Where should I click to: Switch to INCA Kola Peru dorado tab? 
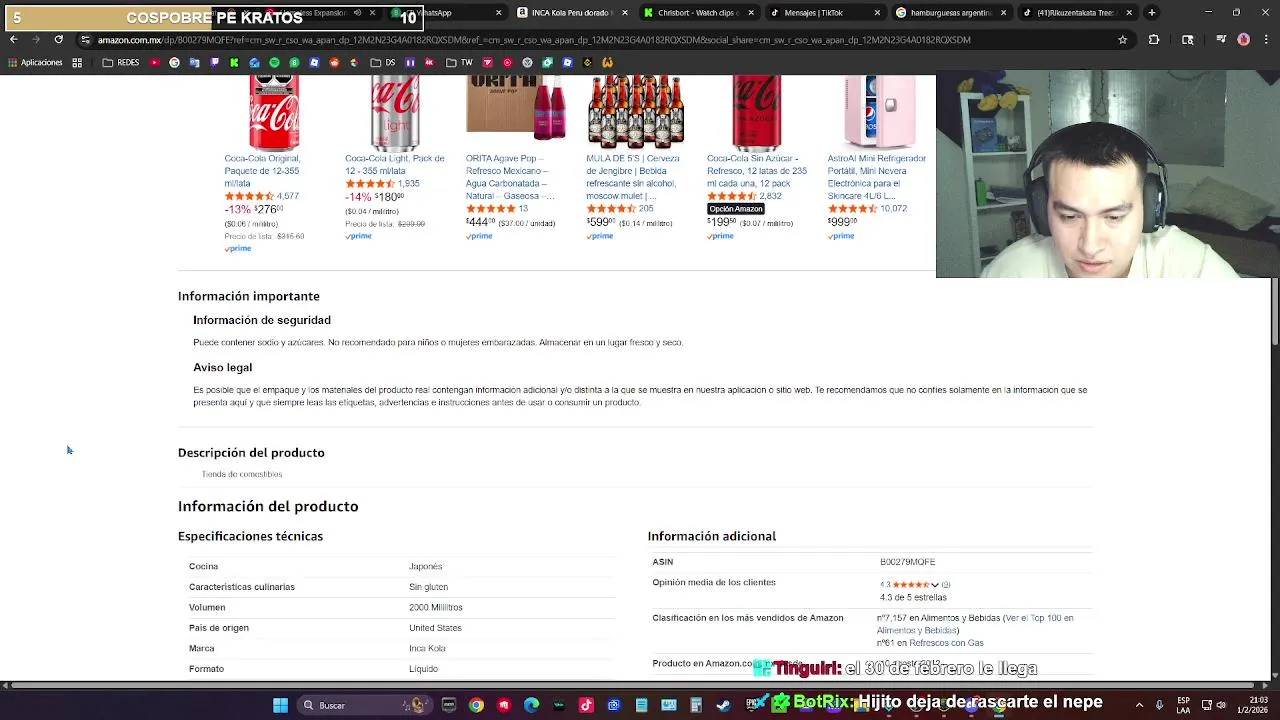click(x=570, y=13)
